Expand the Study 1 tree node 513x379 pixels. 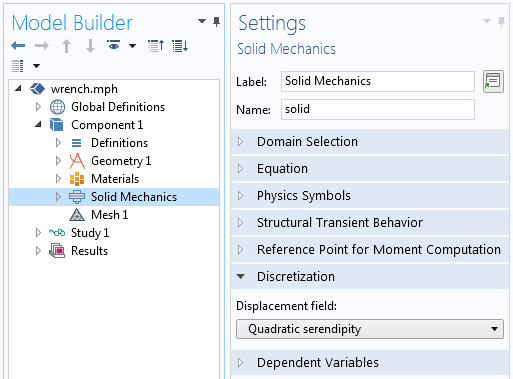[38, 233]
